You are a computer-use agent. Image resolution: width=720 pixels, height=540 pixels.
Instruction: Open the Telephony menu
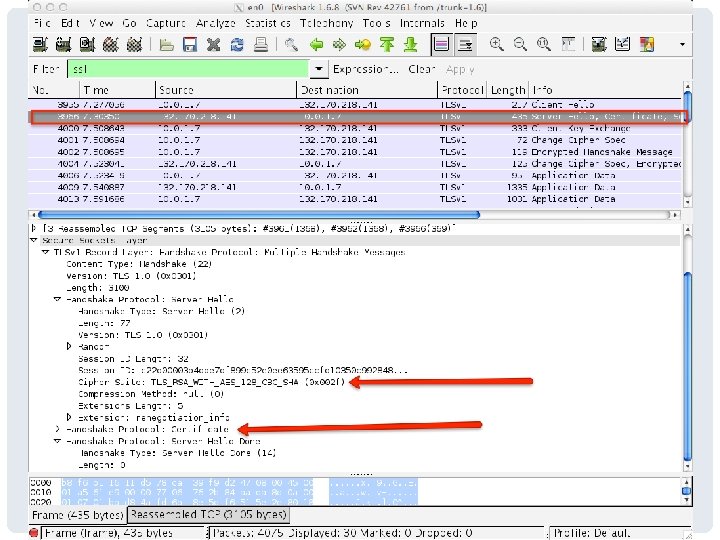[326, 23]
